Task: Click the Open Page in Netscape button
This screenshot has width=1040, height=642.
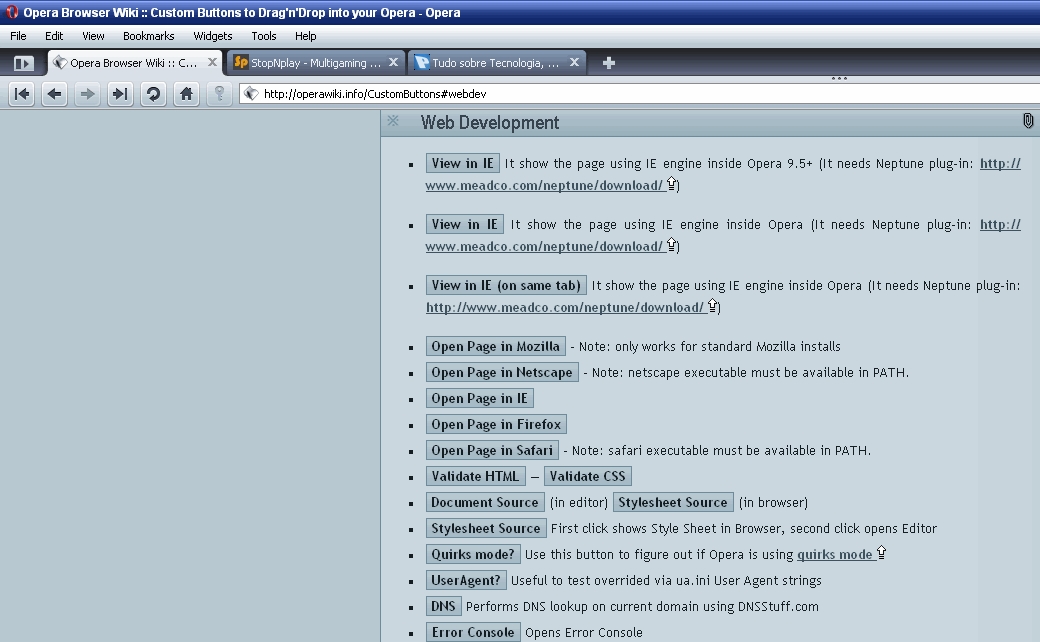Action: point(502,373)
